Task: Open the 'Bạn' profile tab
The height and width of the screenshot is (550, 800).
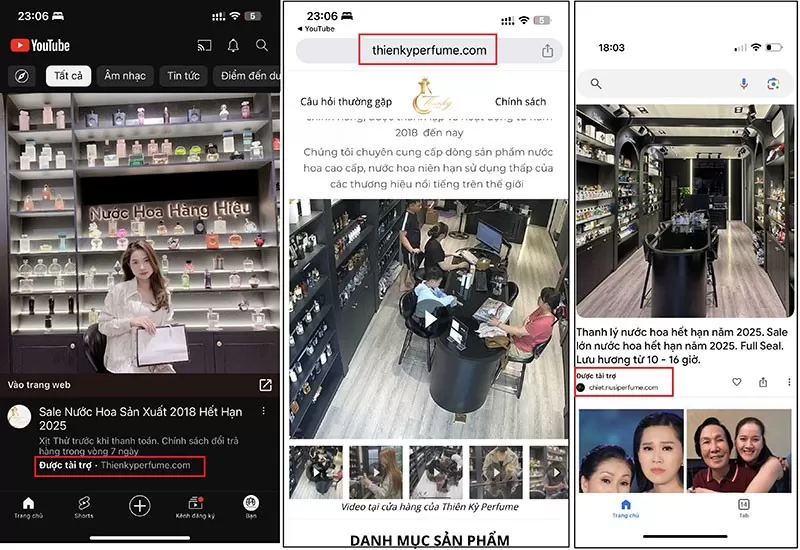Action: [251, 507]
